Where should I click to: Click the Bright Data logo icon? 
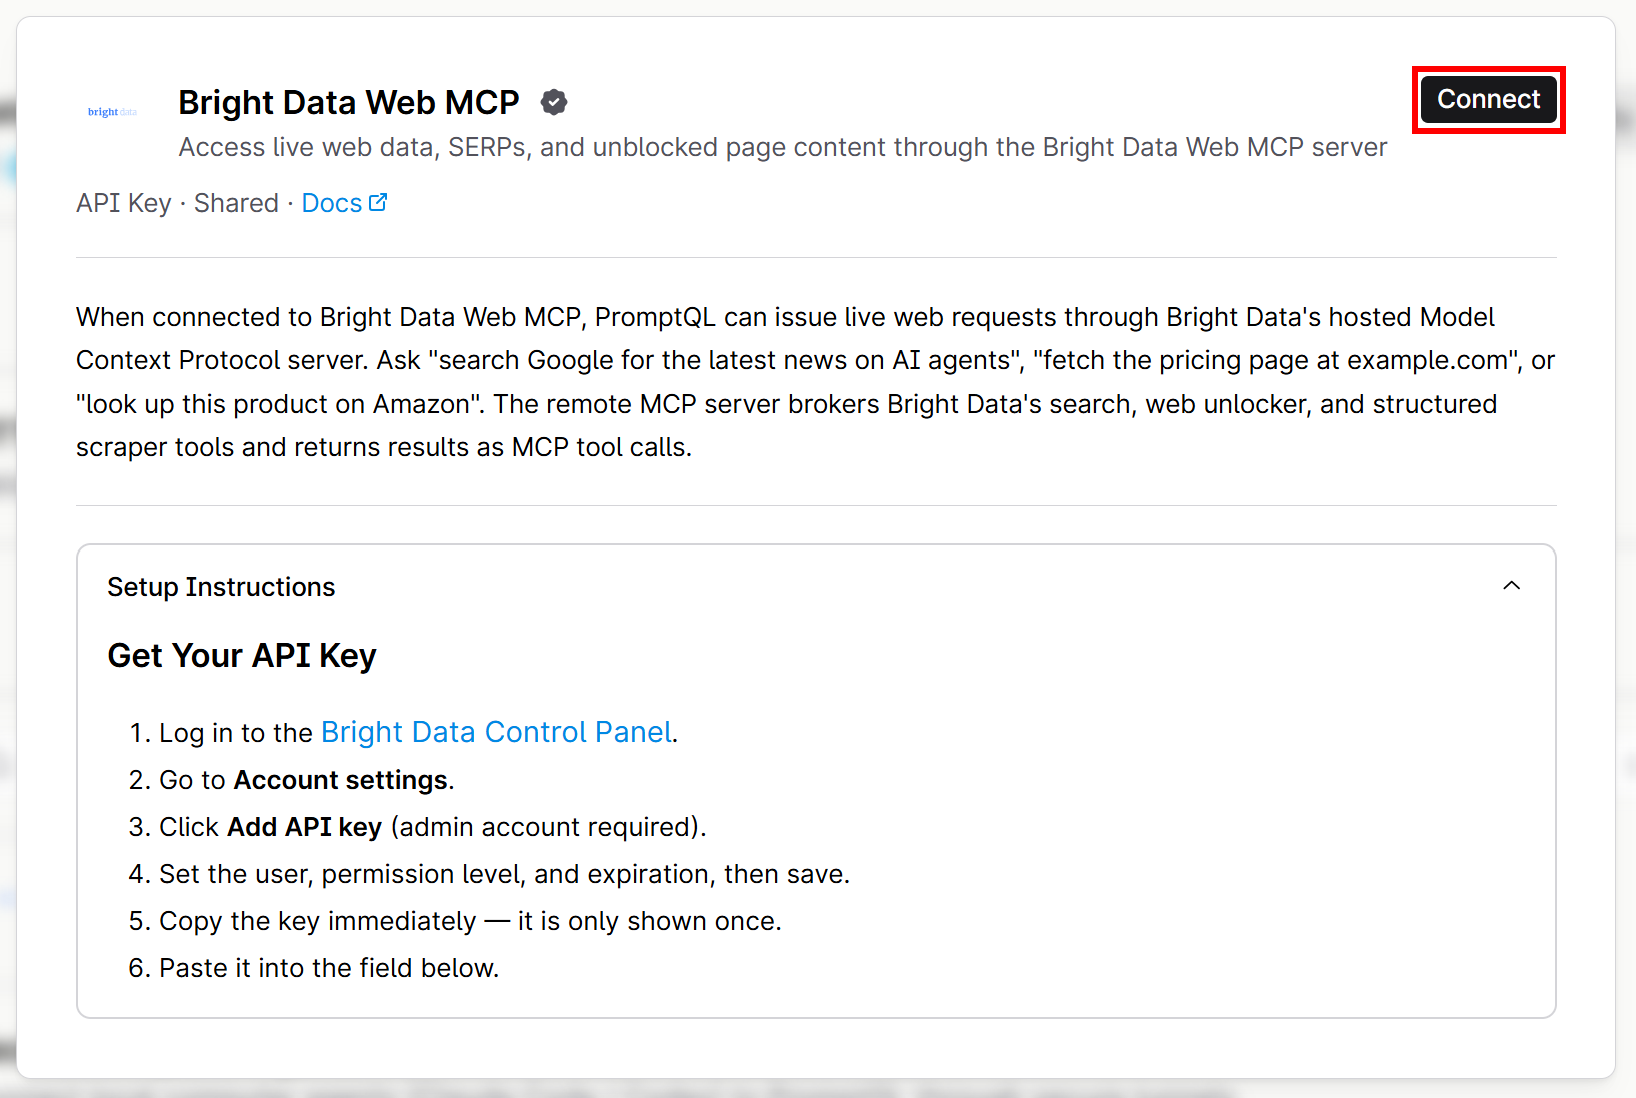(x=112, y=112)
